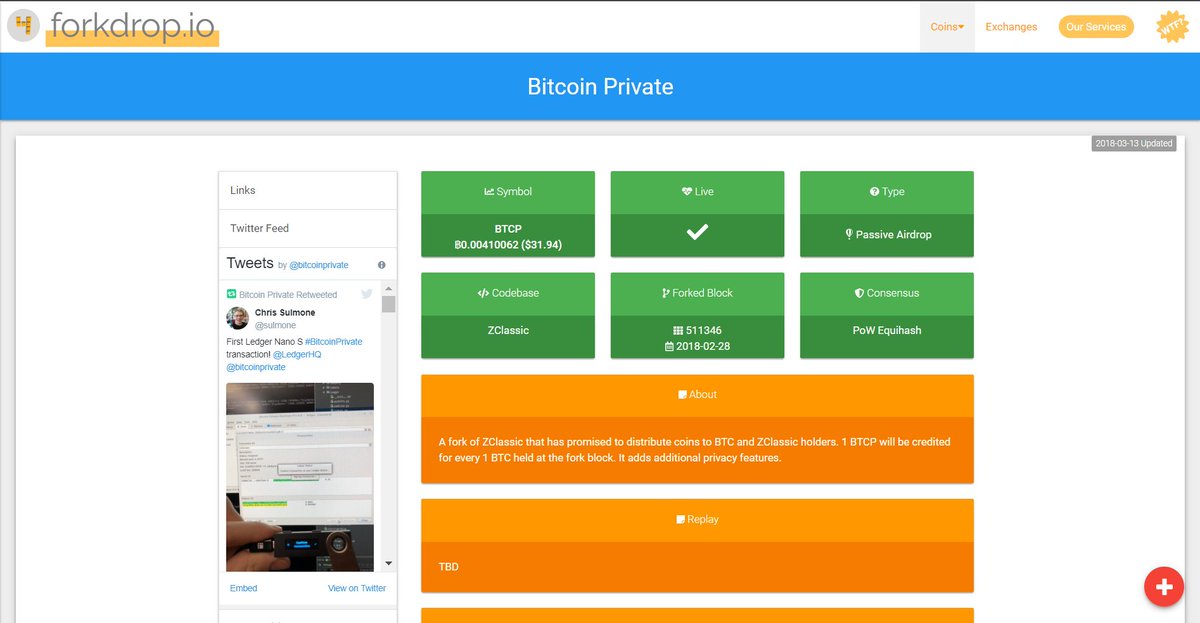Click the TBD replay value

(x=449, y=567)
